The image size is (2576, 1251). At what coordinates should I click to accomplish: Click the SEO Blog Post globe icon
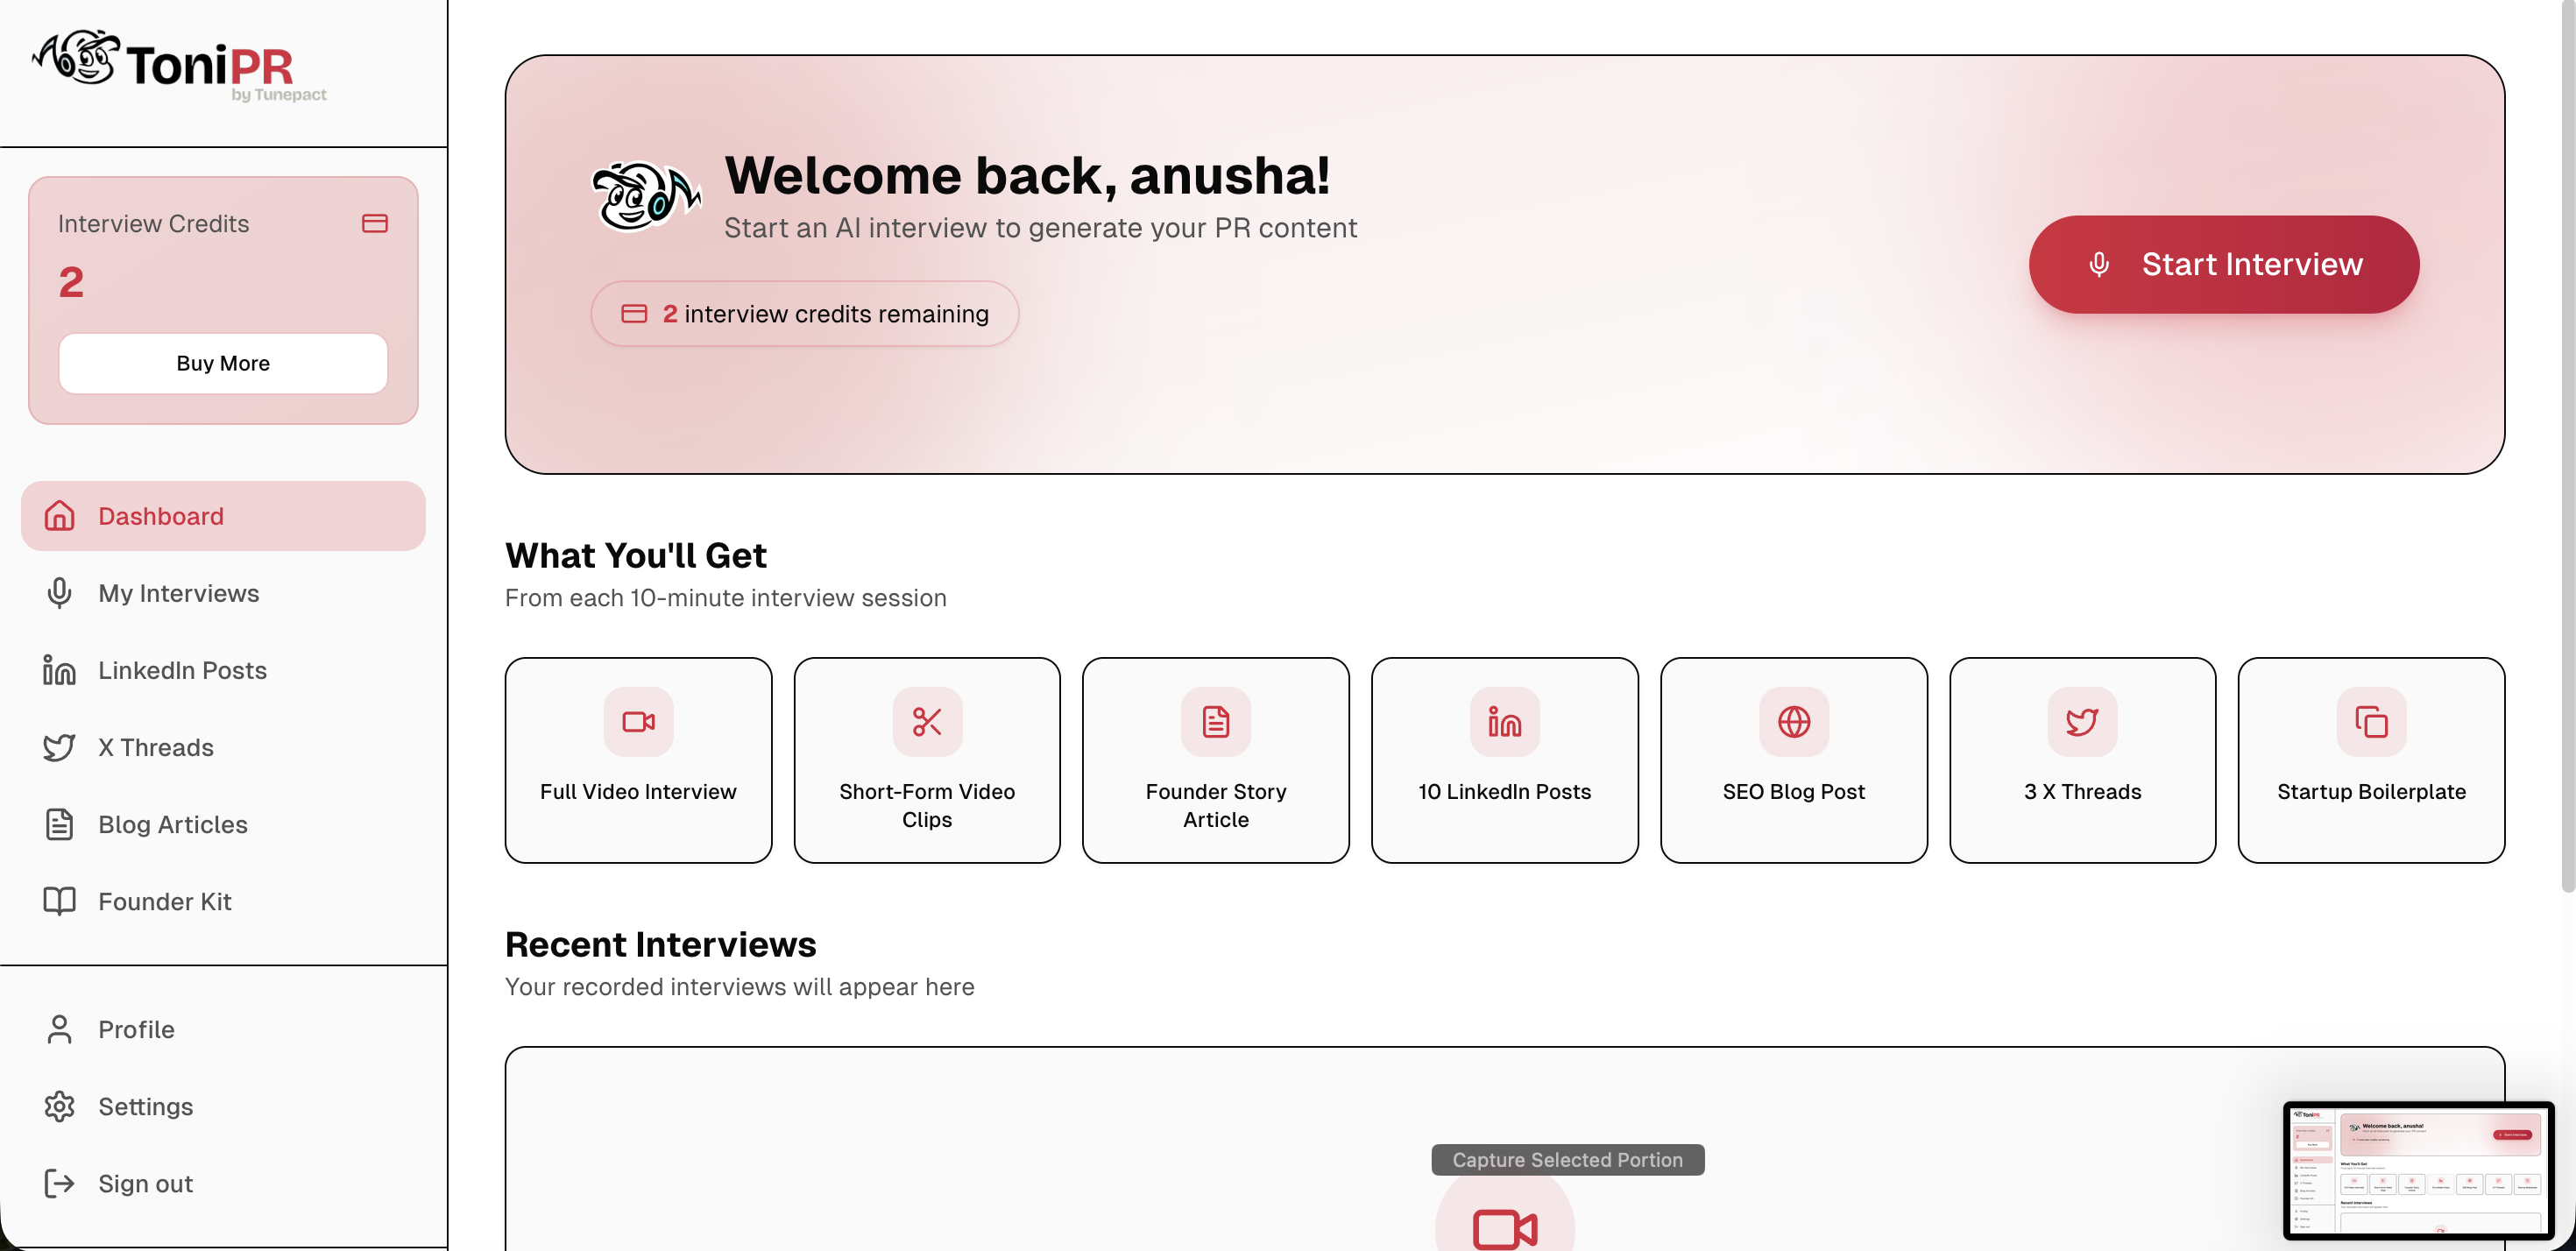[x=1794, y=721]
